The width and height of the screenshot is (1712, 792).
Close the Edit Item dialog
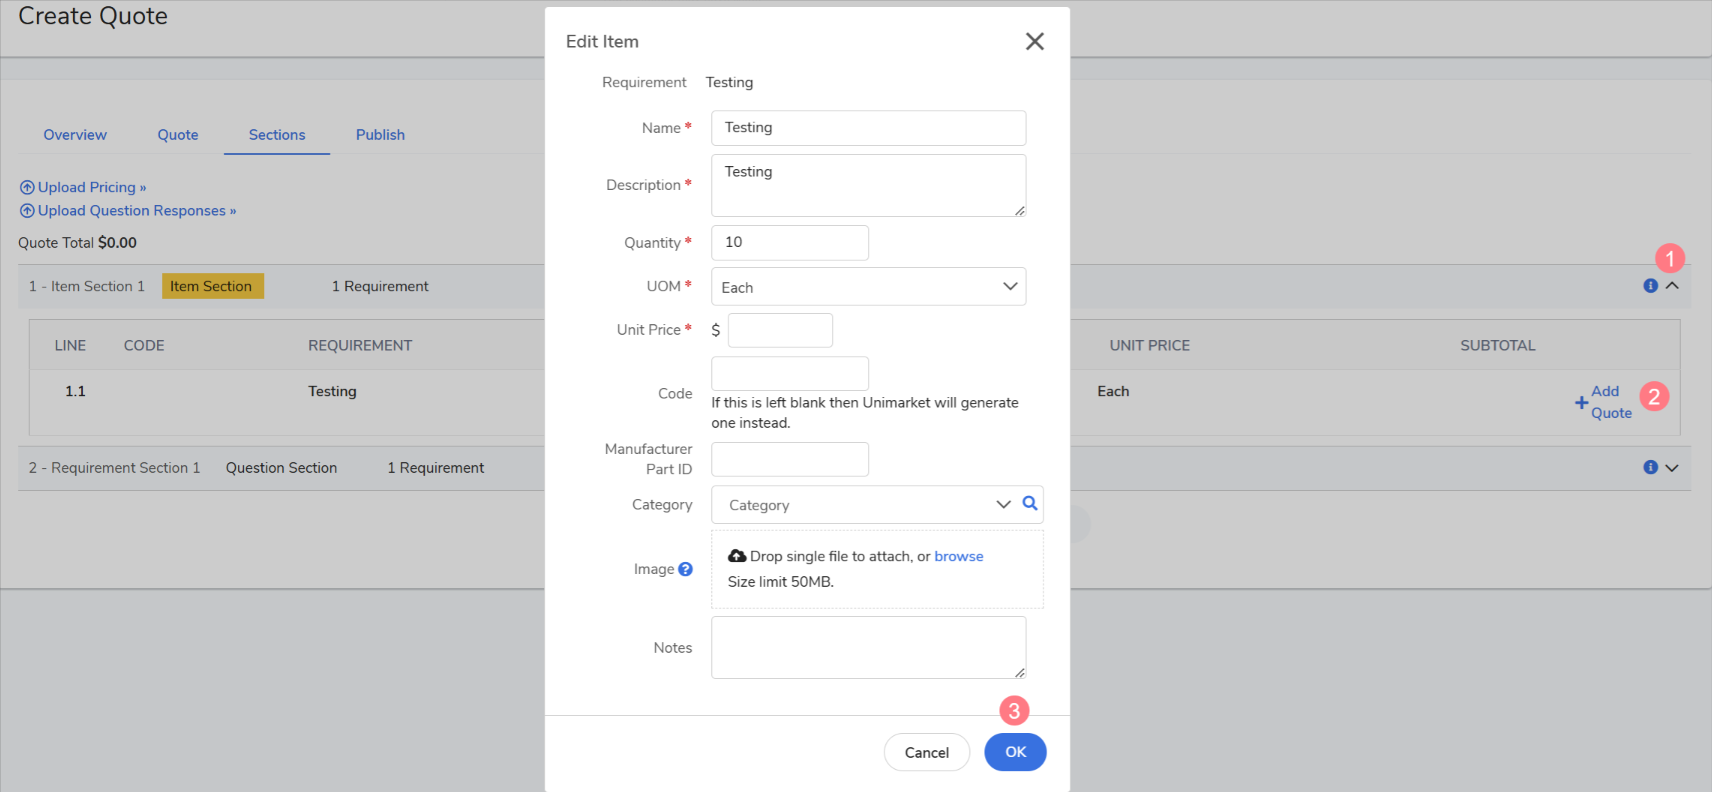pos(1034,41)
